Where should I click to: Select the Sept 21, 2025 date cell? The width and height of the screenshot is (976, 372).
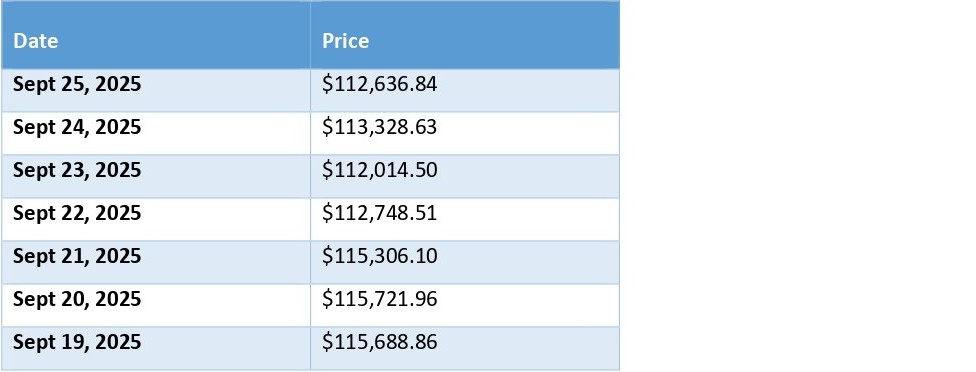156,263
